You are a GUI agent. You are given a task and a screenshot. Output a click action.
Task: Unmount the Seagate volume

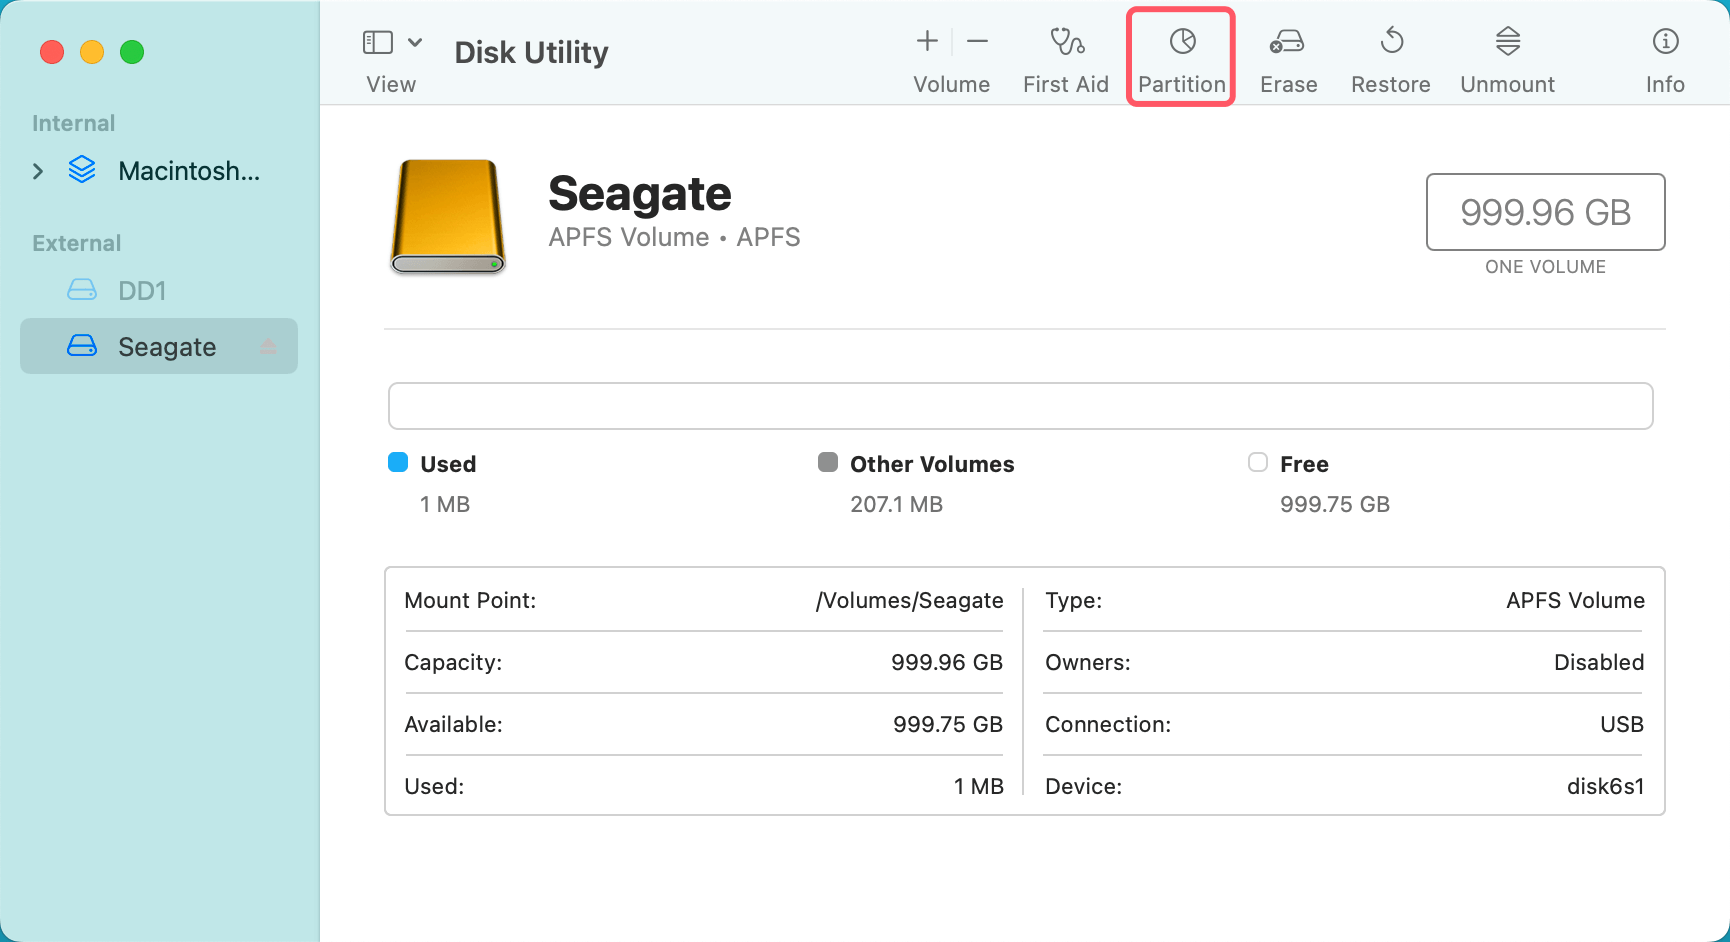[x=1507, y=55]
